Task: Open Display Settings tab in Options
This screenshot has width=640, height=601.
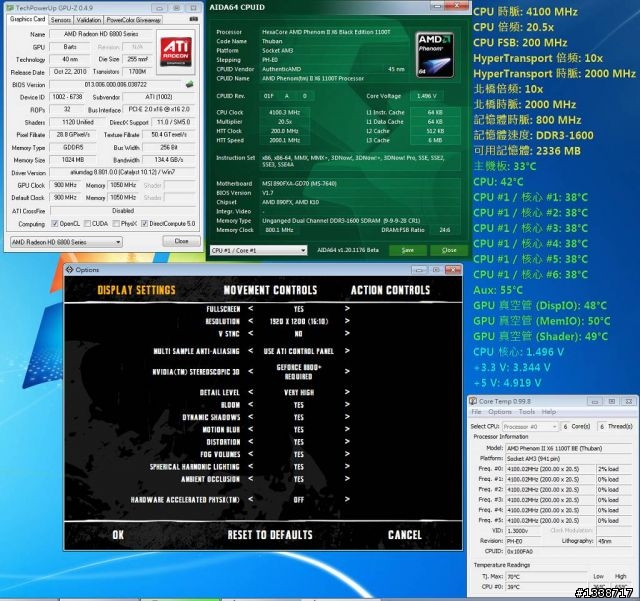Action: 136,290
